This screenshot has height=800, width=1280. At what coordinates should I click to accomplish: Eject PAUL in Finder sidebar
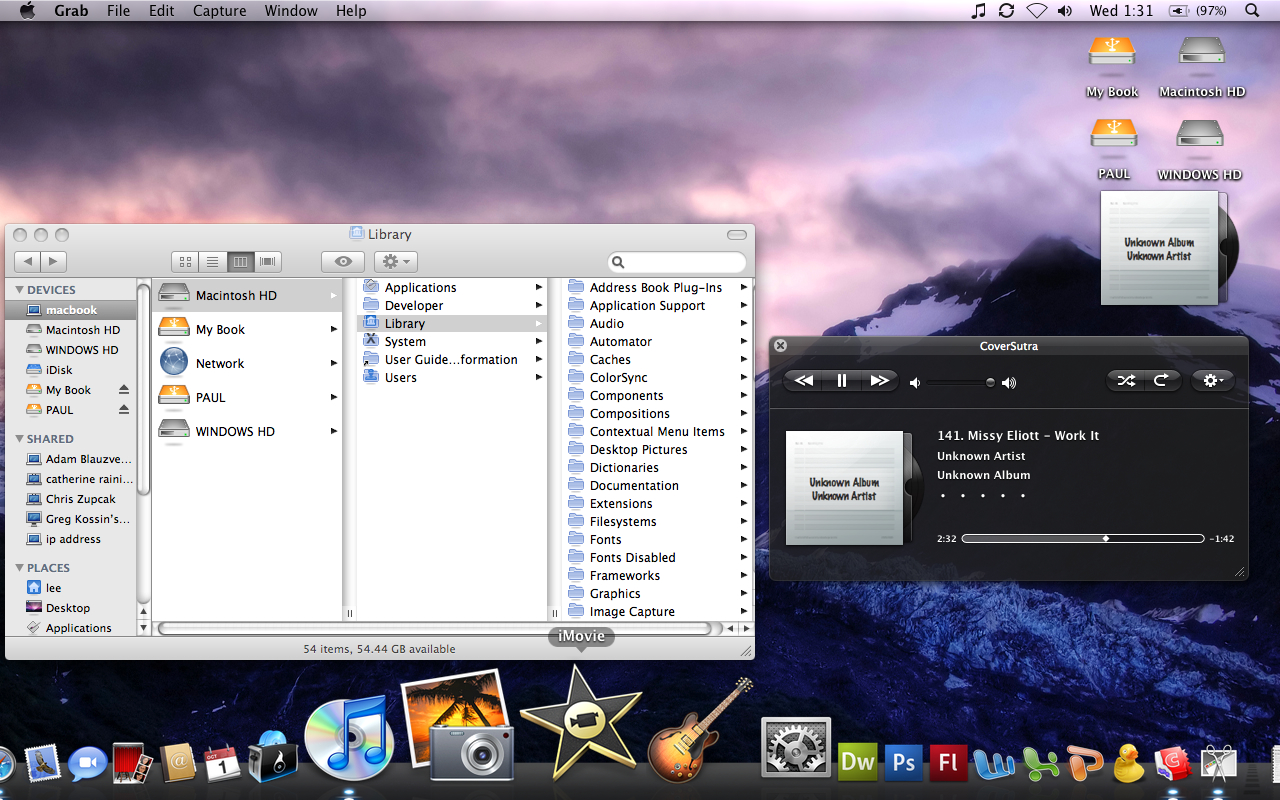tap(124, 410)
